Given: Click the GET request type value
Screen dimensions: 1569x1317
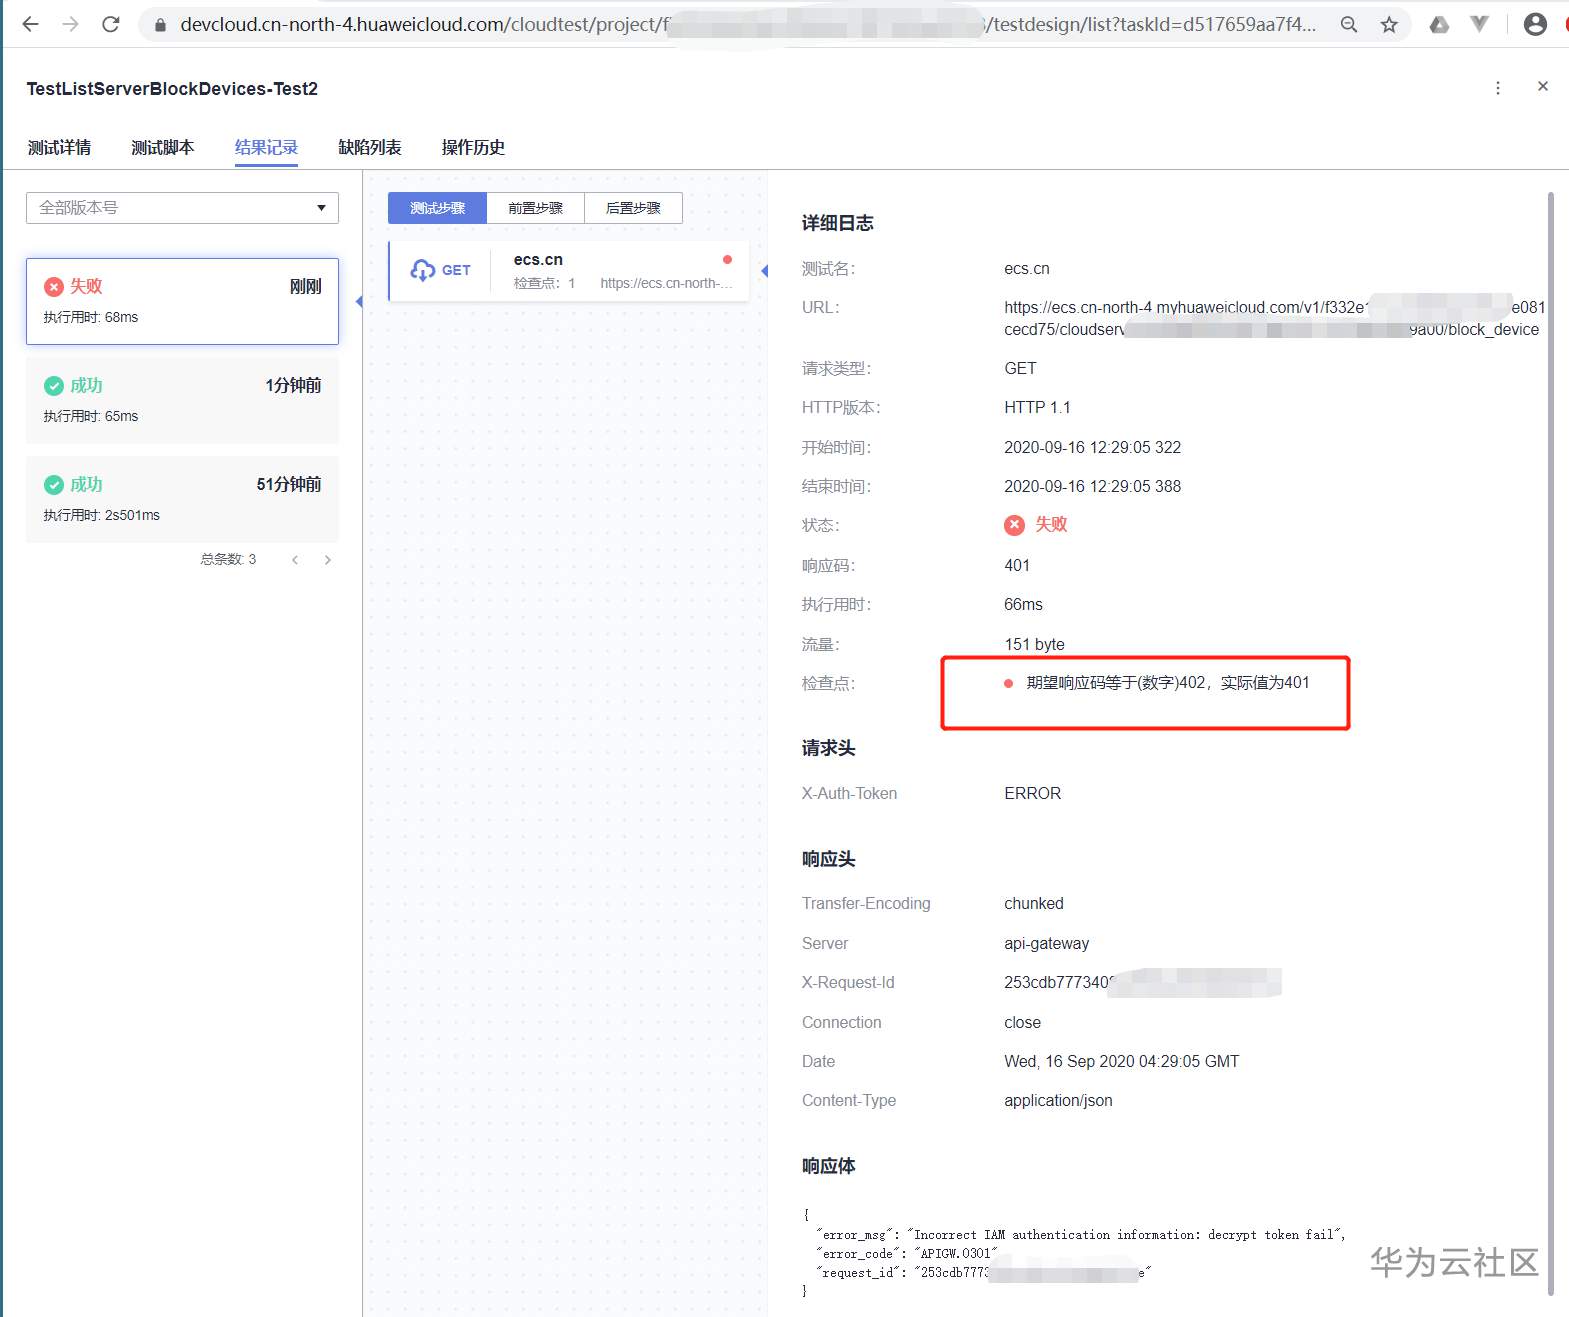Looking at the screenshot, I should [x=1020, y=369].
